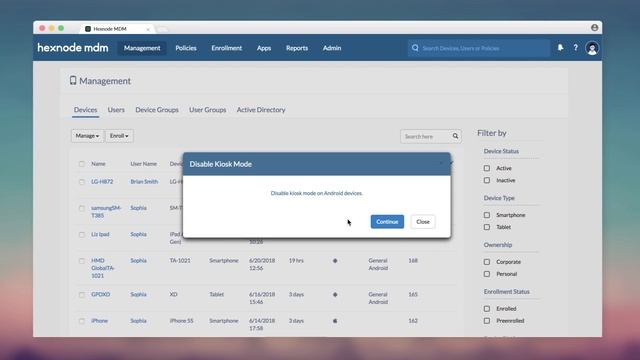640x360 pixels.
Task: Open the user profile avatar
Action: 592,48
